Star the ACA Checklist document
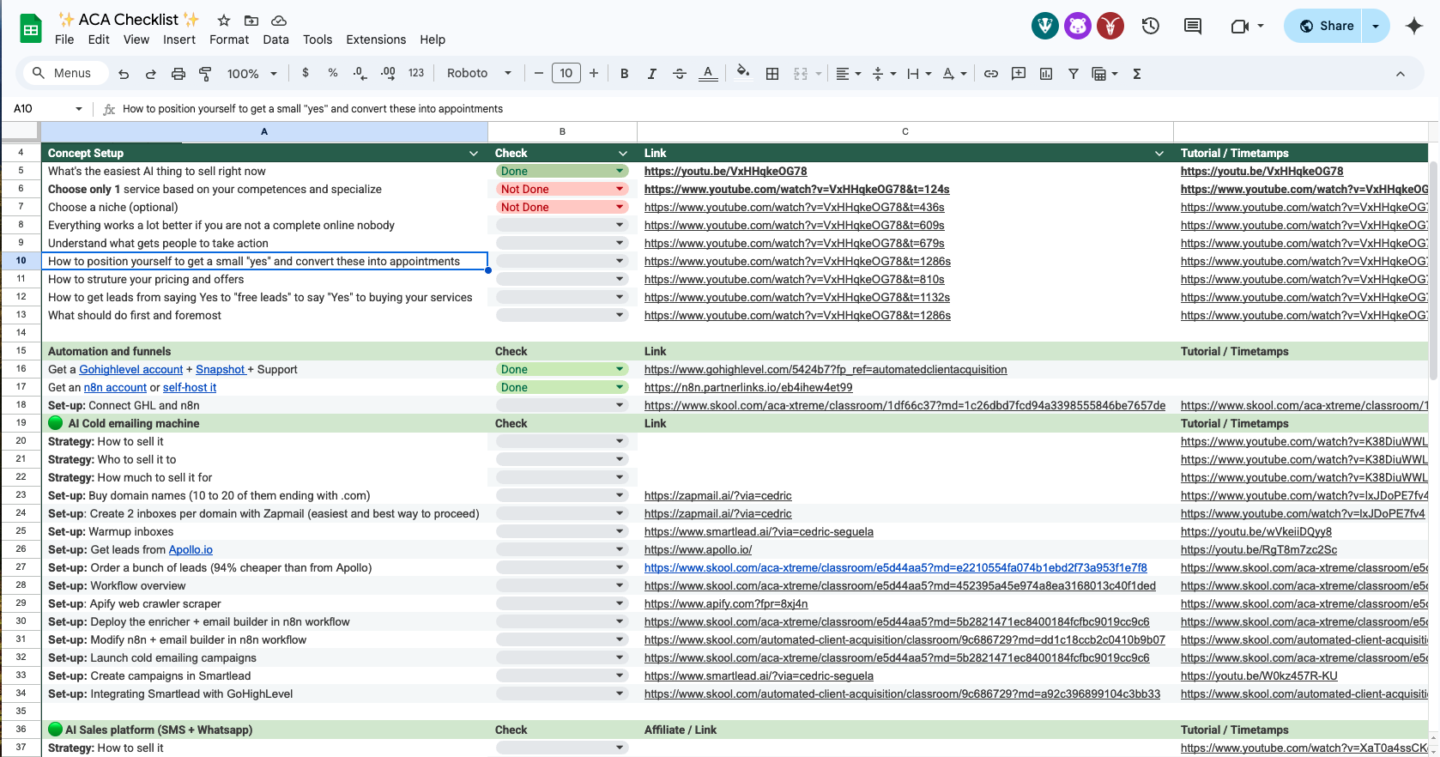Image resolution: width=1440 pixels, height=757 pixels. coord(224,20)
